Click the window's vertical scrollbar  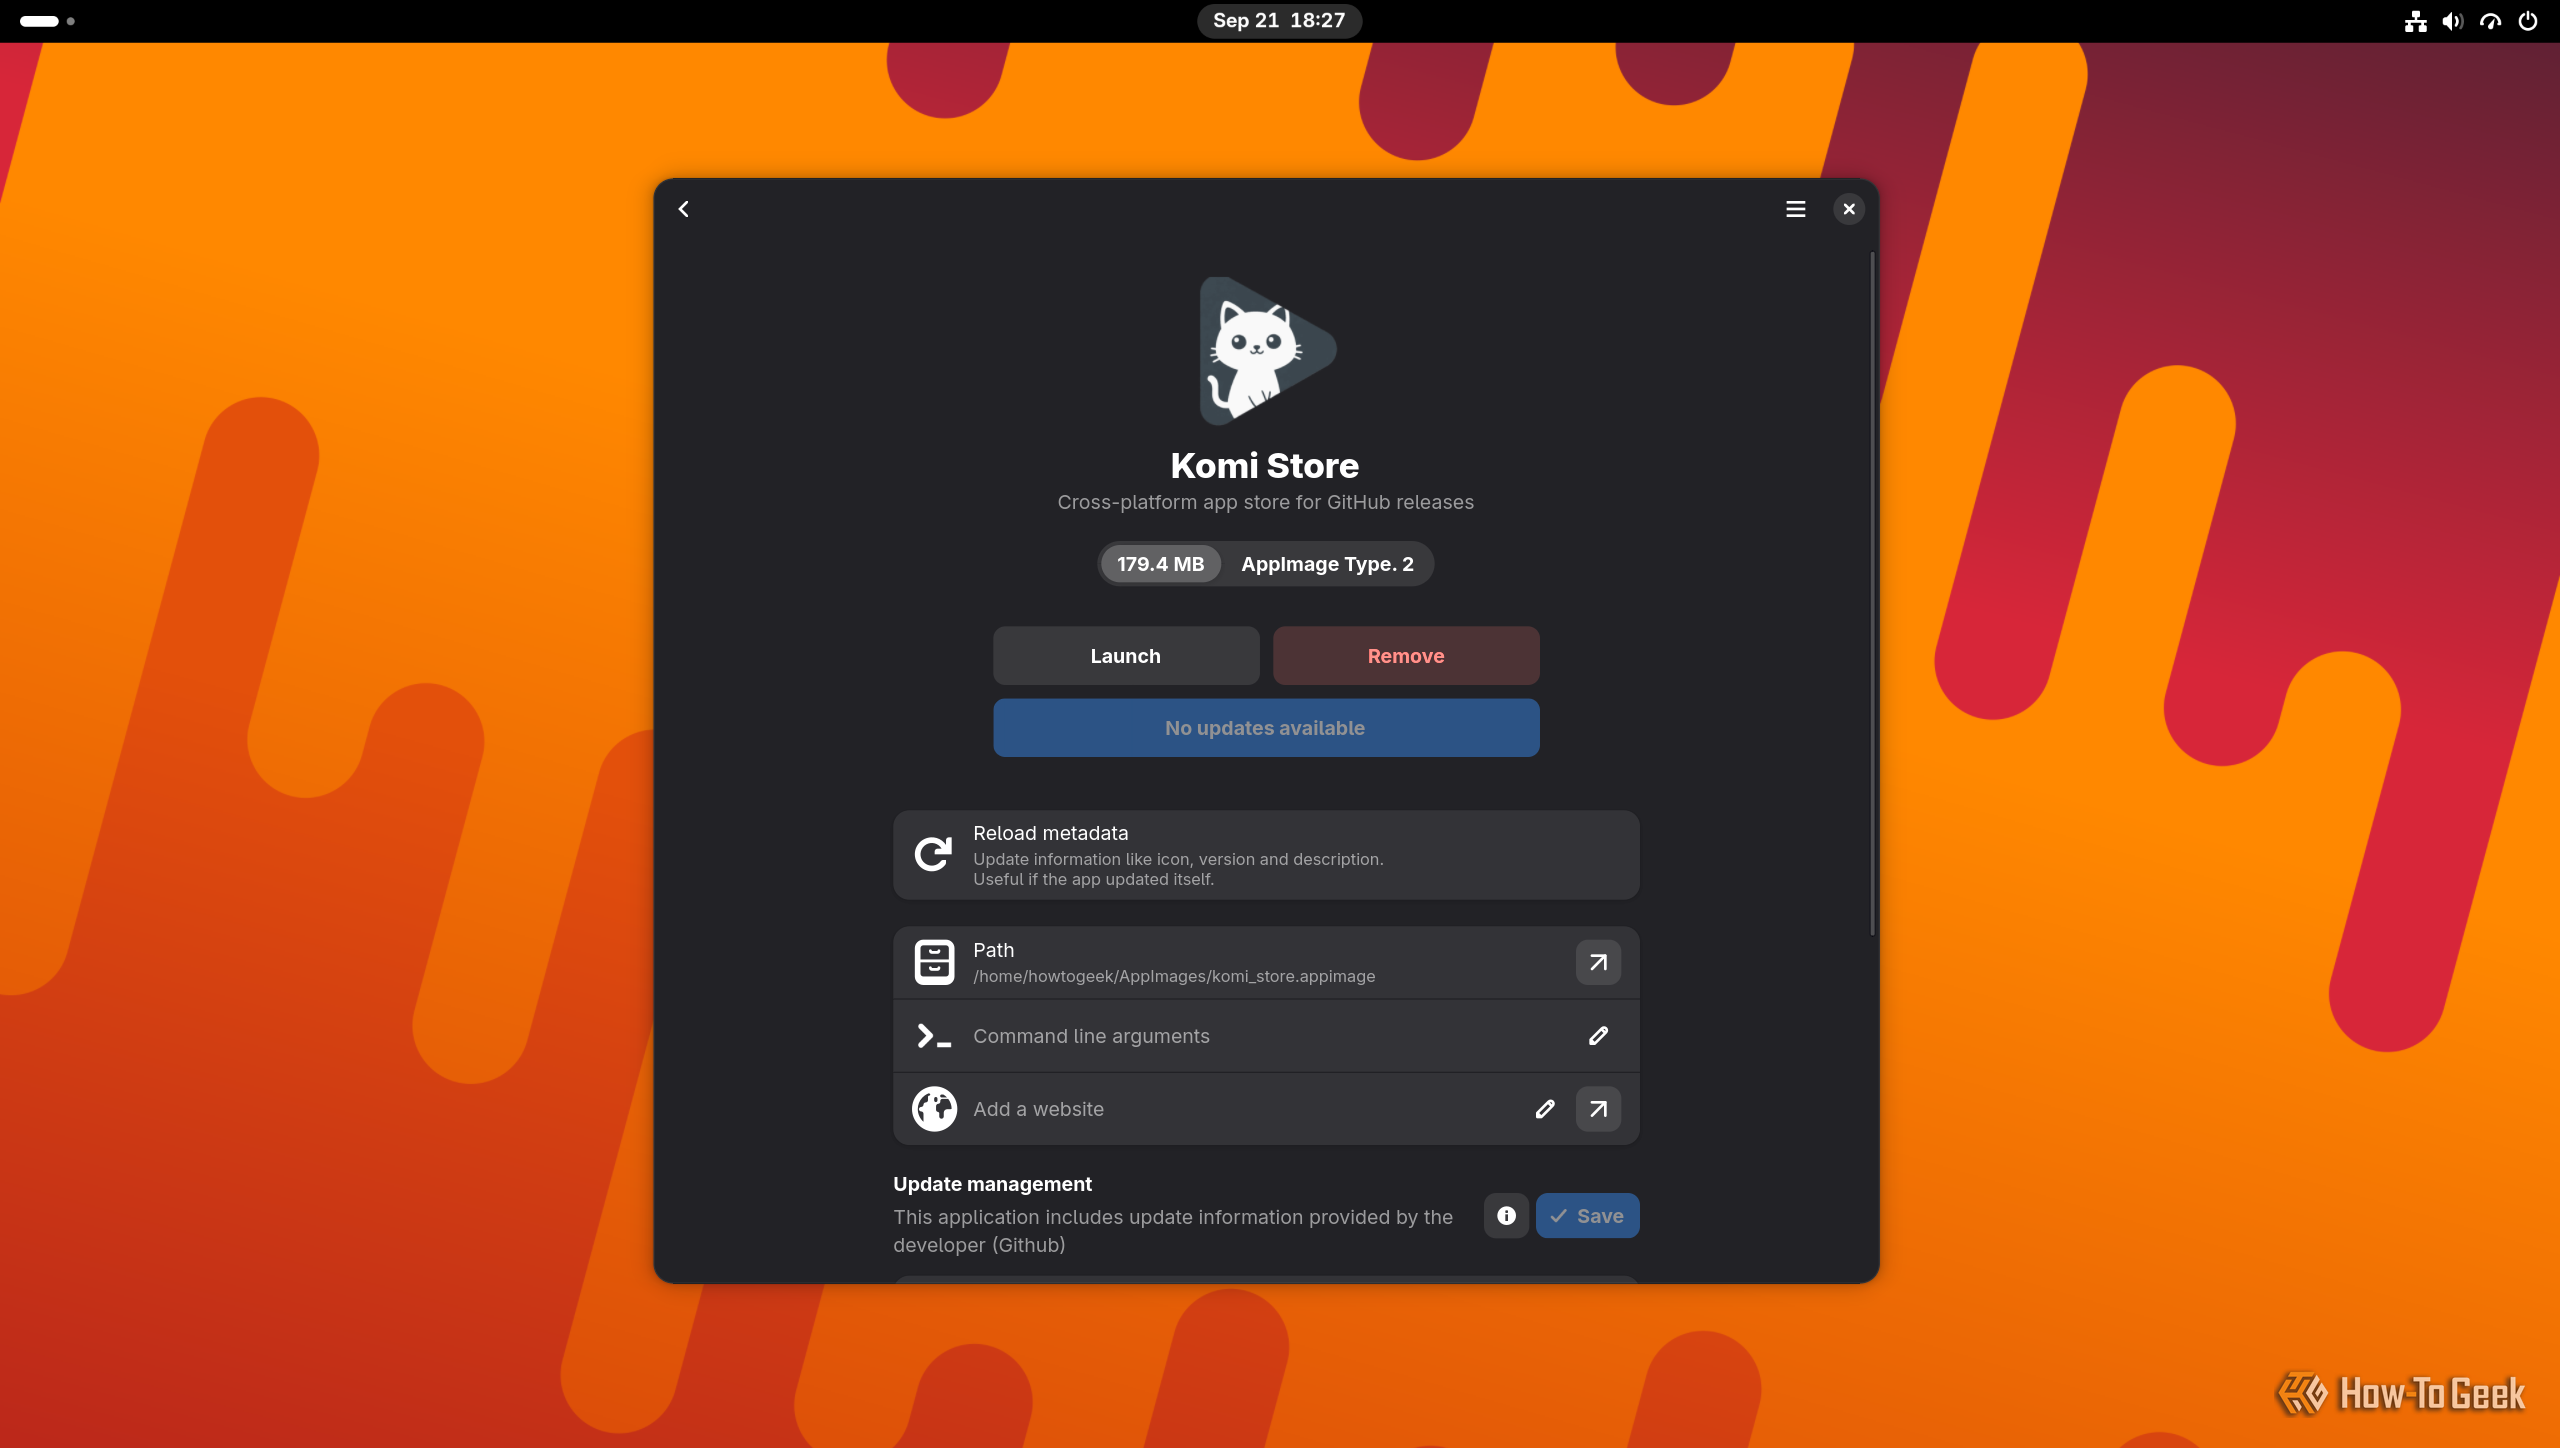(x=1872, y=595)
